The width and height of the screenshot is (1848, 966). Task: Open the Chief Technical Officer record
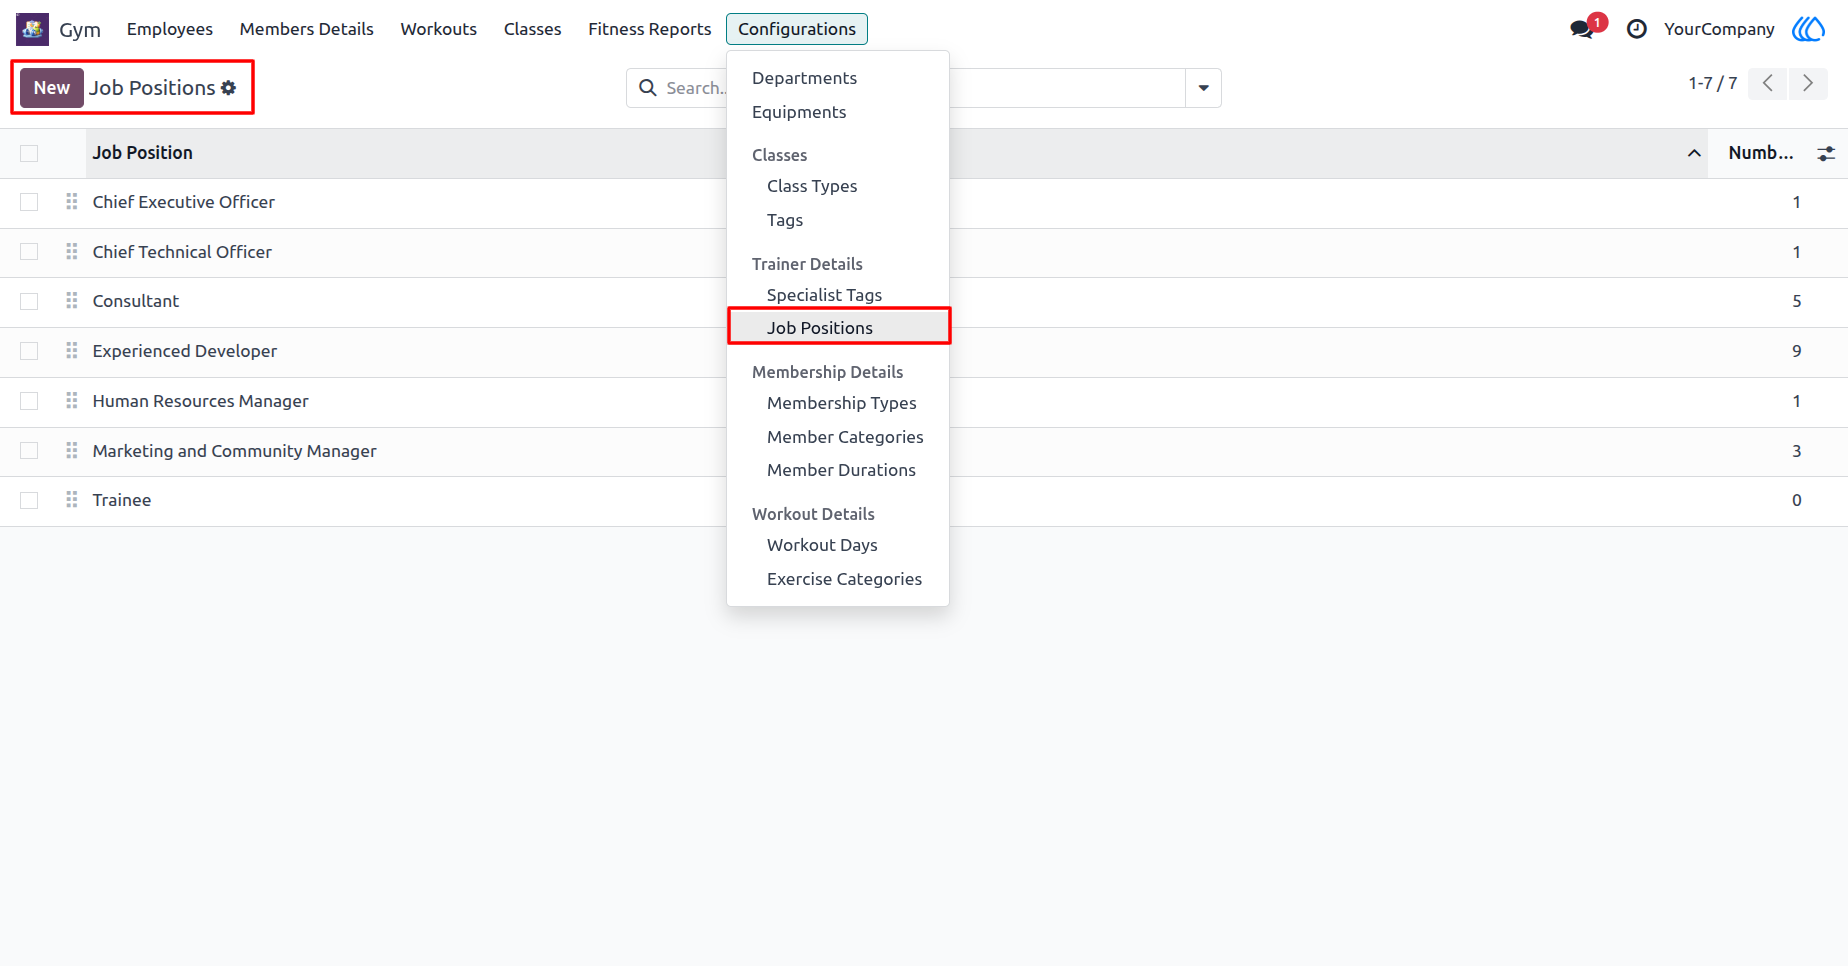(182, 252)
